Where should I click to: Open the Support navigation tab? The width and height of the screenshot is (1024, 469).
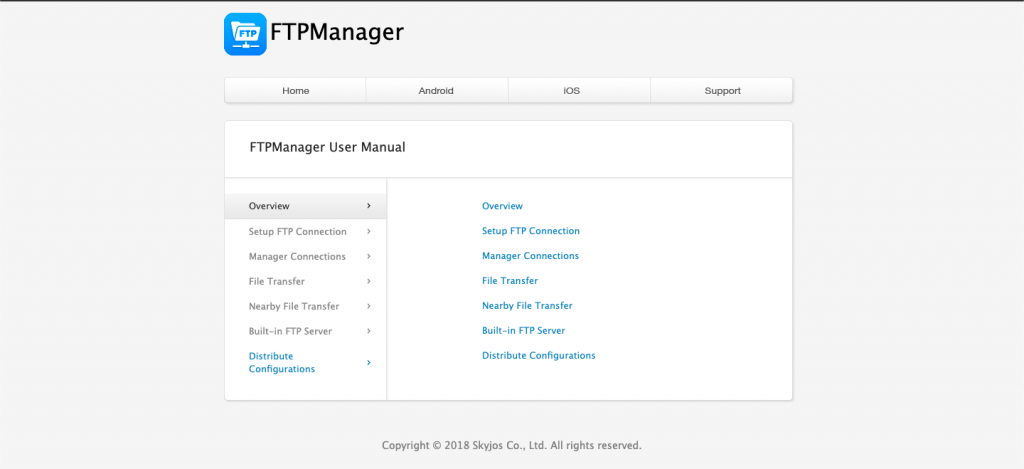[722, 91]
